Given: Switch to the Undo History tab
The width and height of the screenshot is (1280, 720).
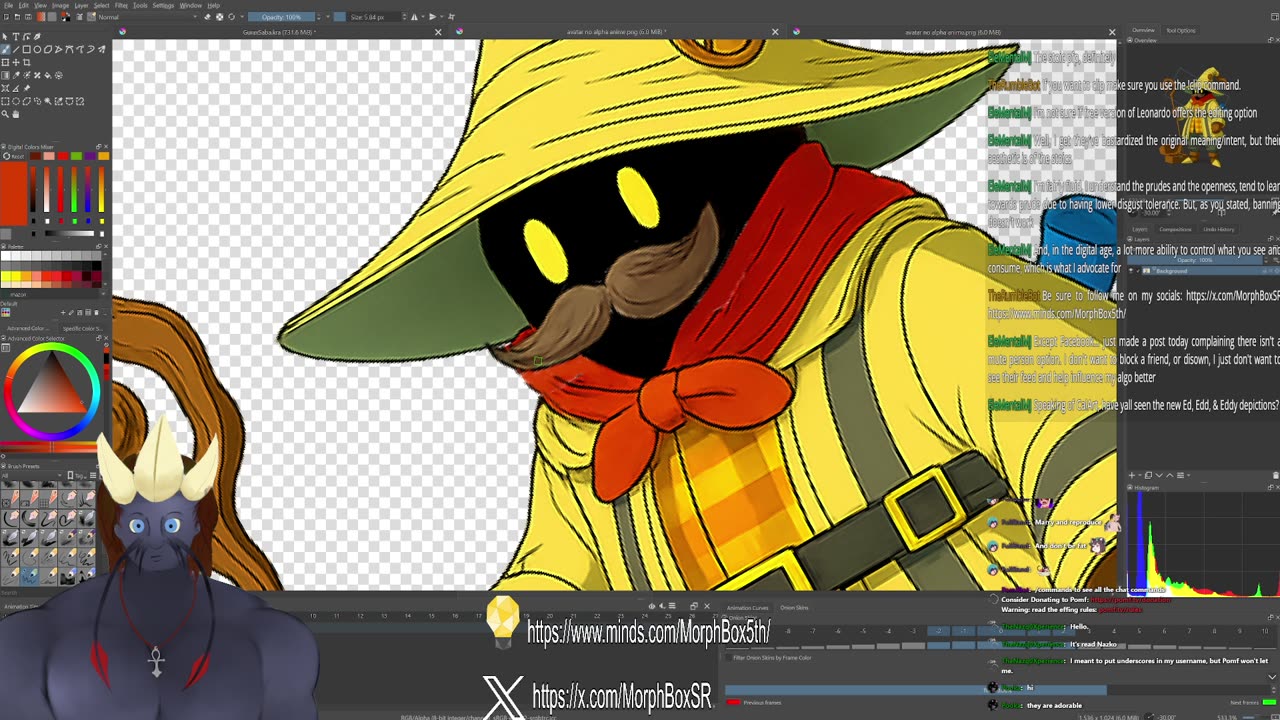Looking at the screenshot, I should (1219, 229).
